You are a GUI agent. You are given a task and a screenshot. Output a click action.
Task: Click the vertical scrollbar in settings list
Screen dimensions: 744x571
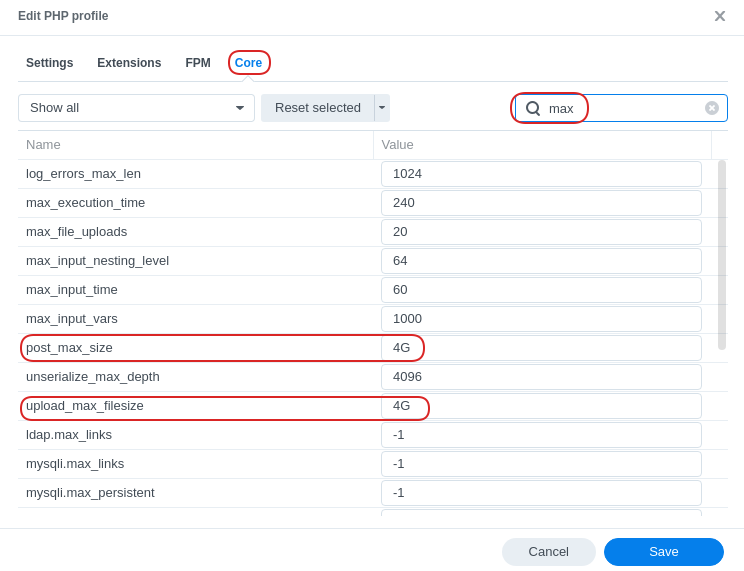point(722,255)
